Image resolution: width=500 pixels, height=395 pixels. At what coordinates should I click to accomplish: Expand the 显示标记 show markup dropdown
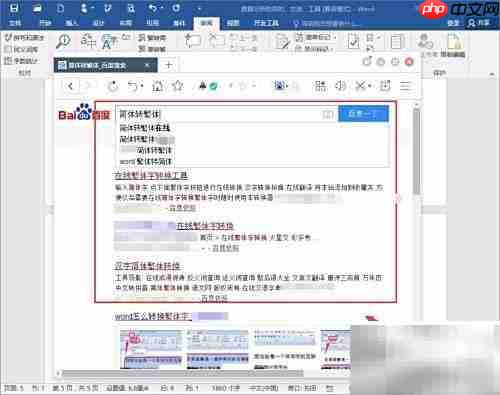tap(315, 49)
